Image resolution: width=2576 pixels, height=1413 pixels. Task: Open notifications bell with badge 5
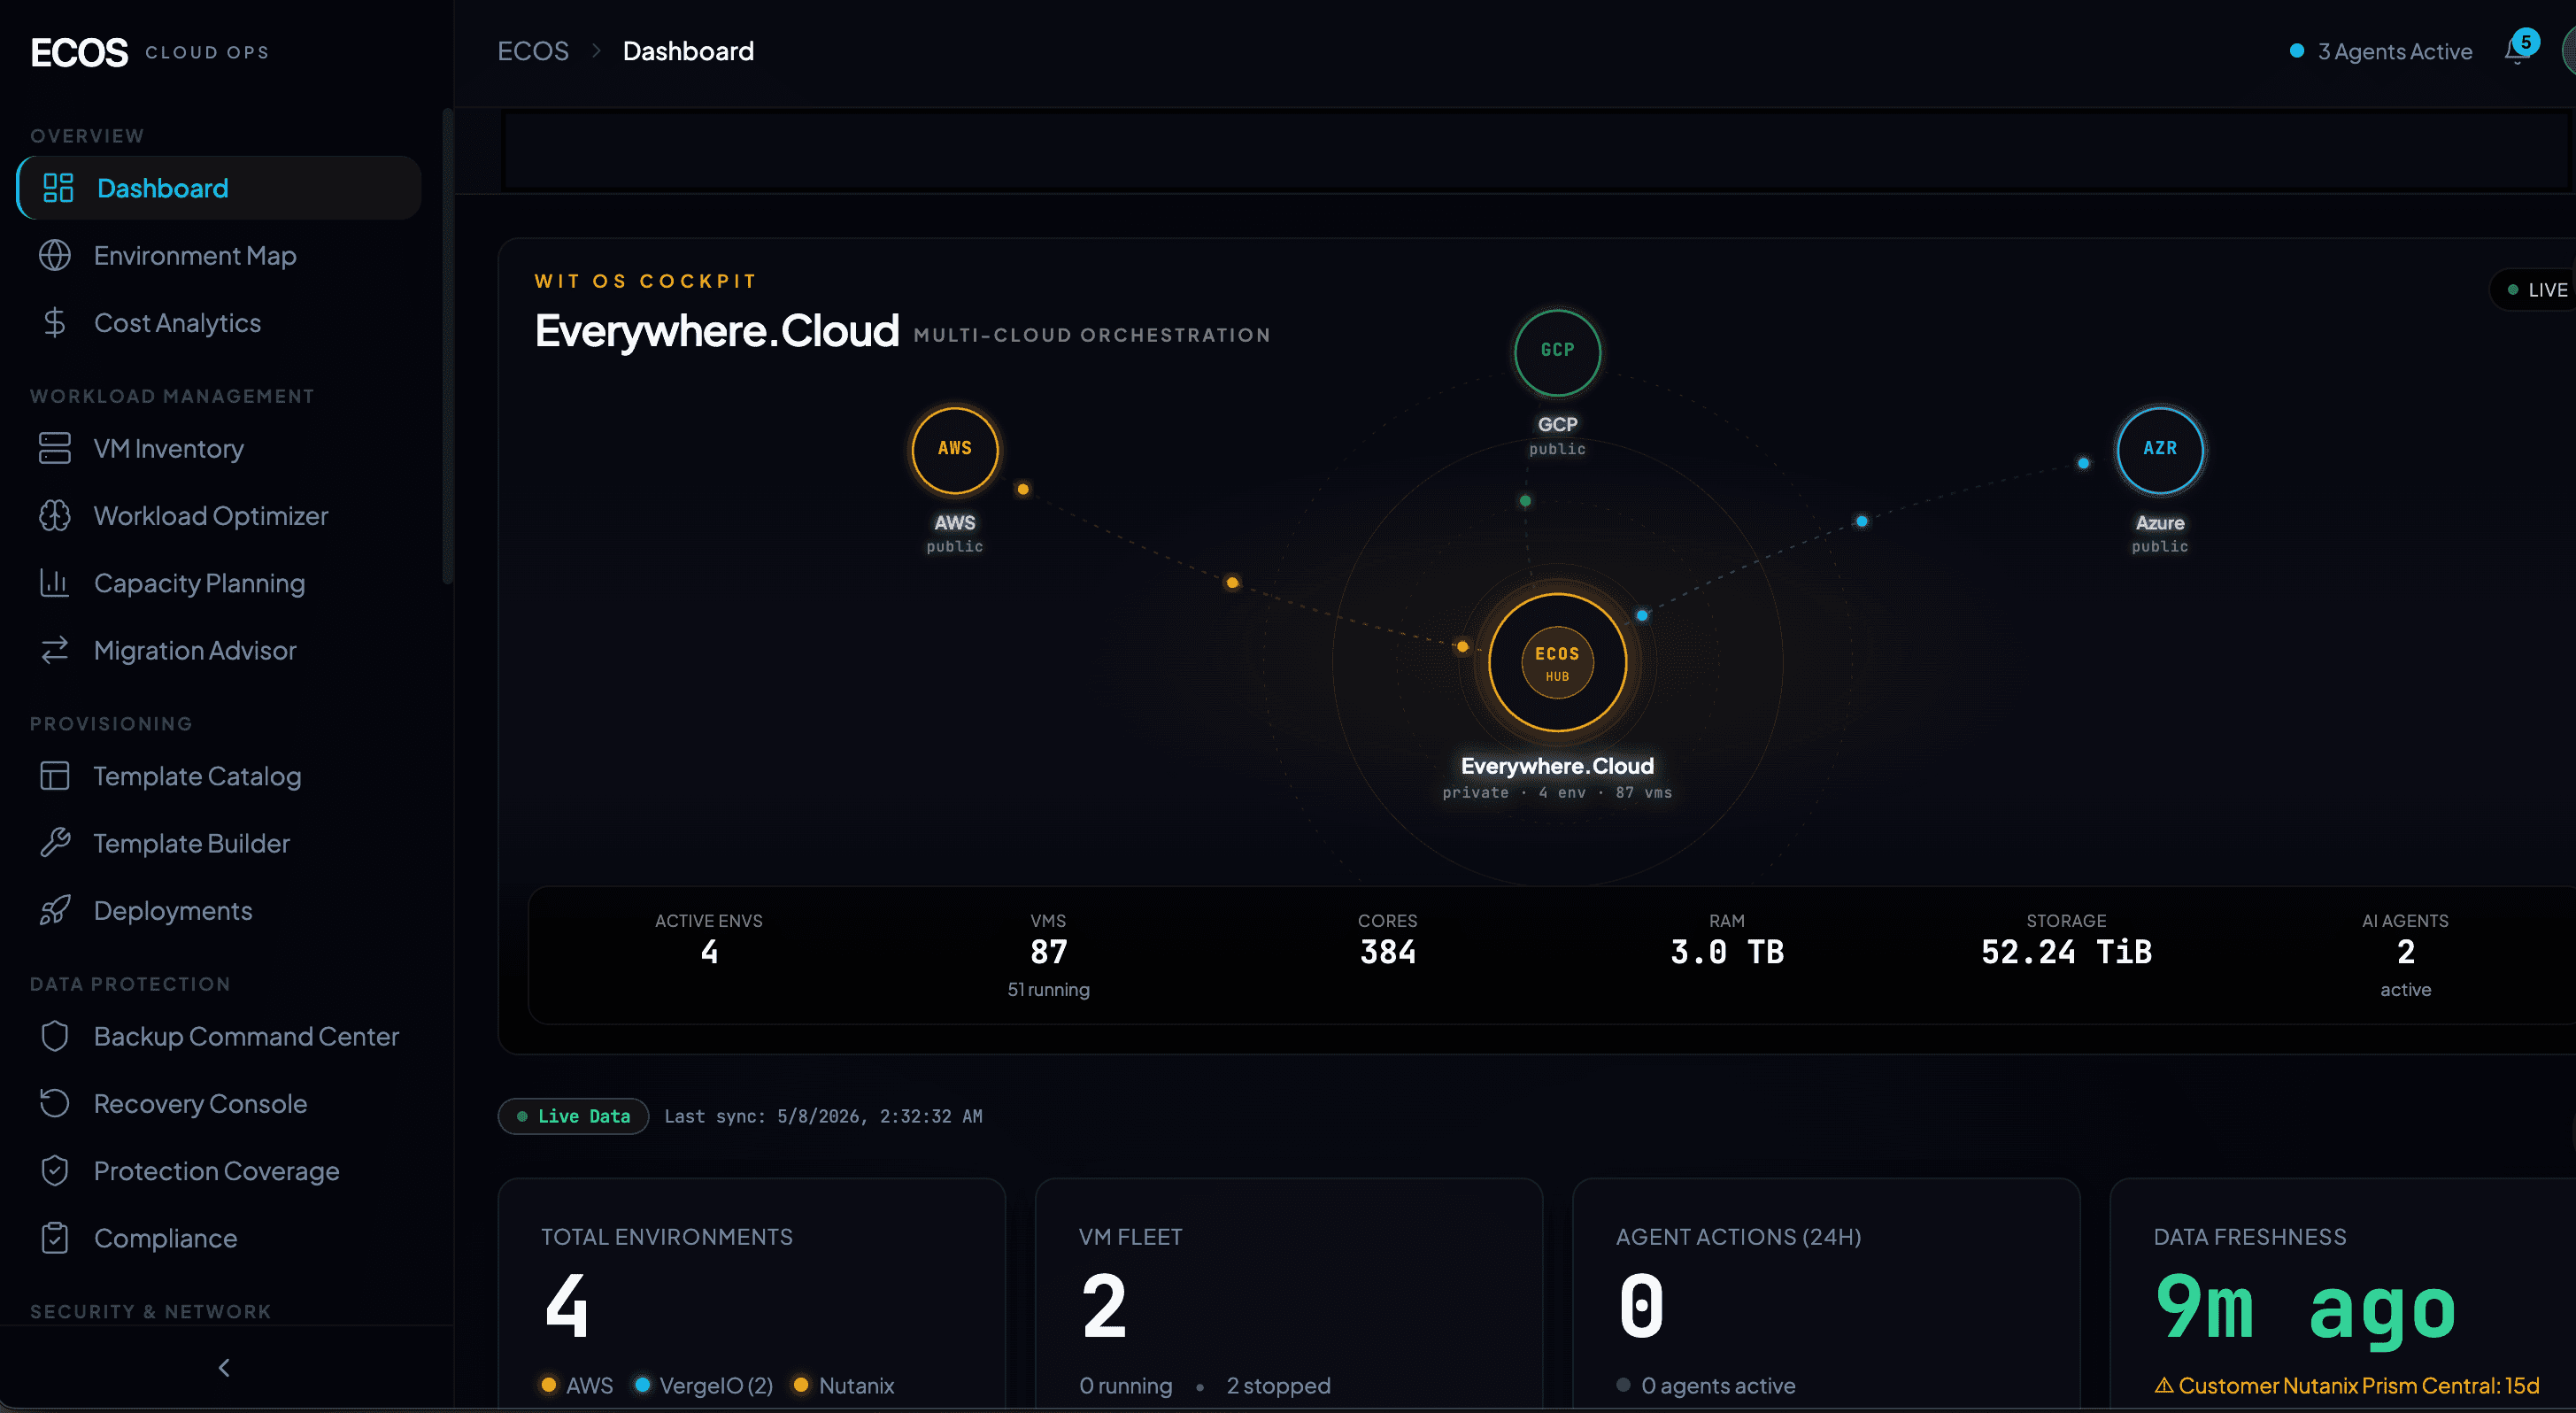(2518, 50)
